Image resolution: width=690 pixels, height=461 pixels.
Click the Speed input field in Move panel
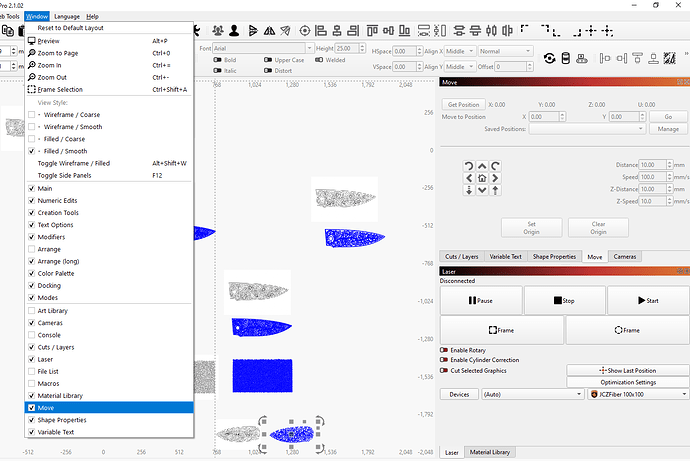point(653,177)
